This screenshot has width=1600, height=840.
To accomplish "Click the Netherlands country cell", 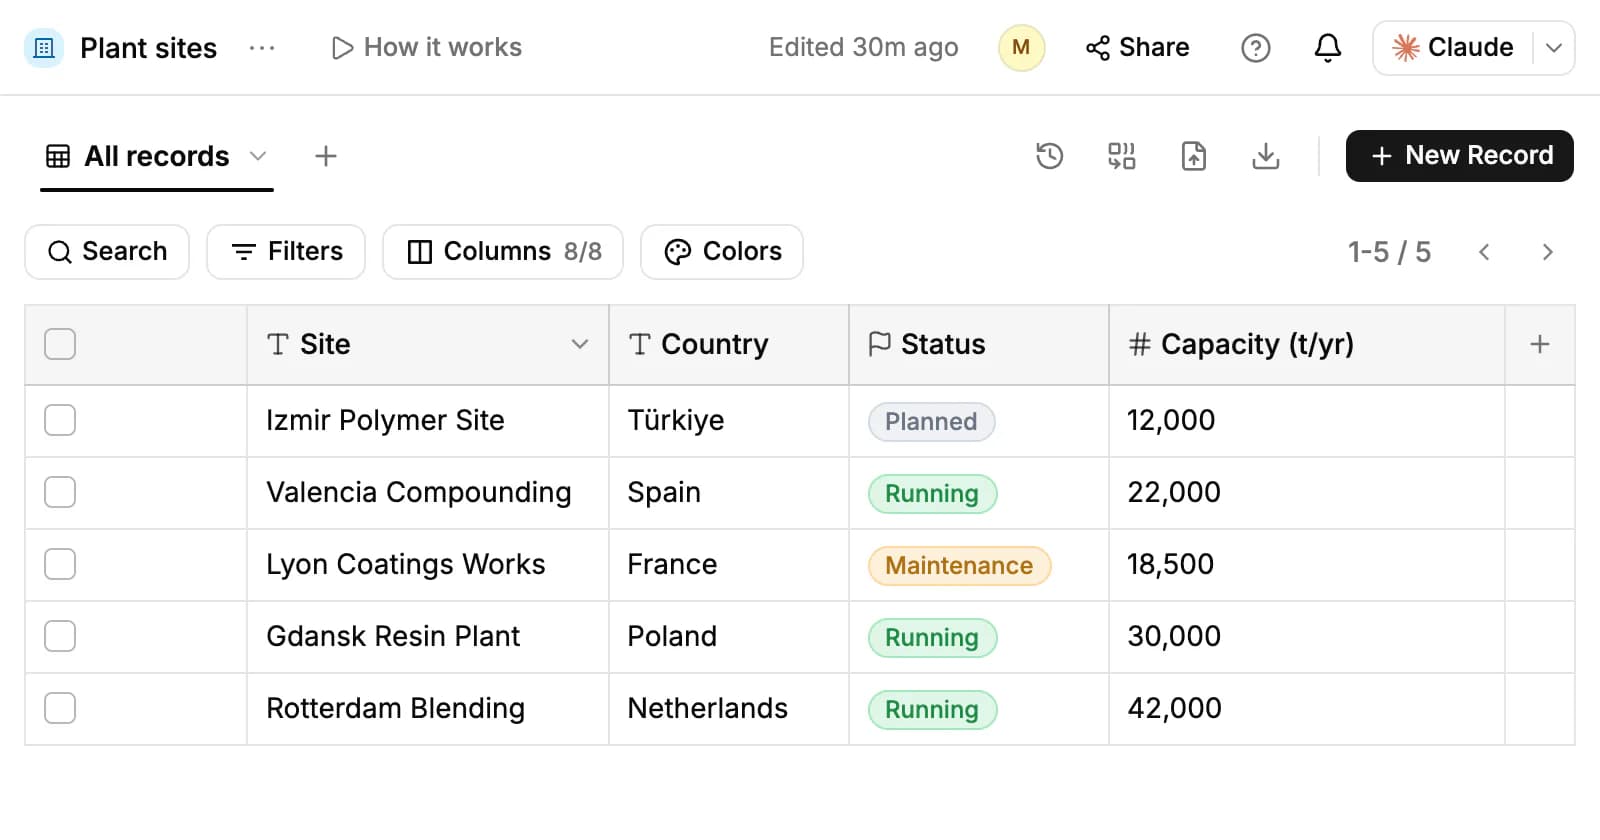I will pyautogui.click(x=729, y=709).
